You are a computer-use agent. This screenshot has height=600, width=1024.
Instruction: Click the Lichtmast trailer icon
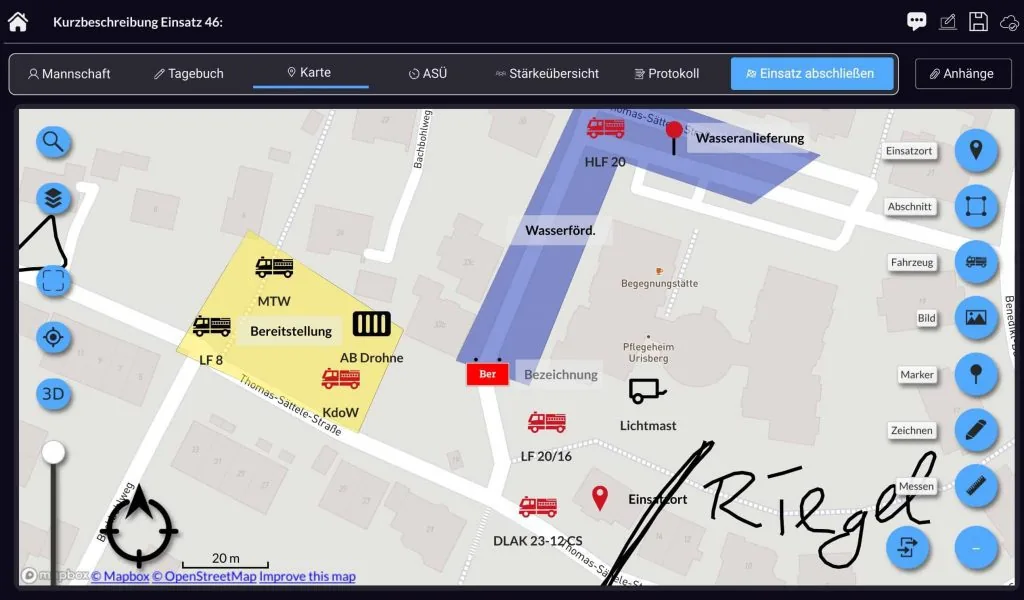[647, 390]
